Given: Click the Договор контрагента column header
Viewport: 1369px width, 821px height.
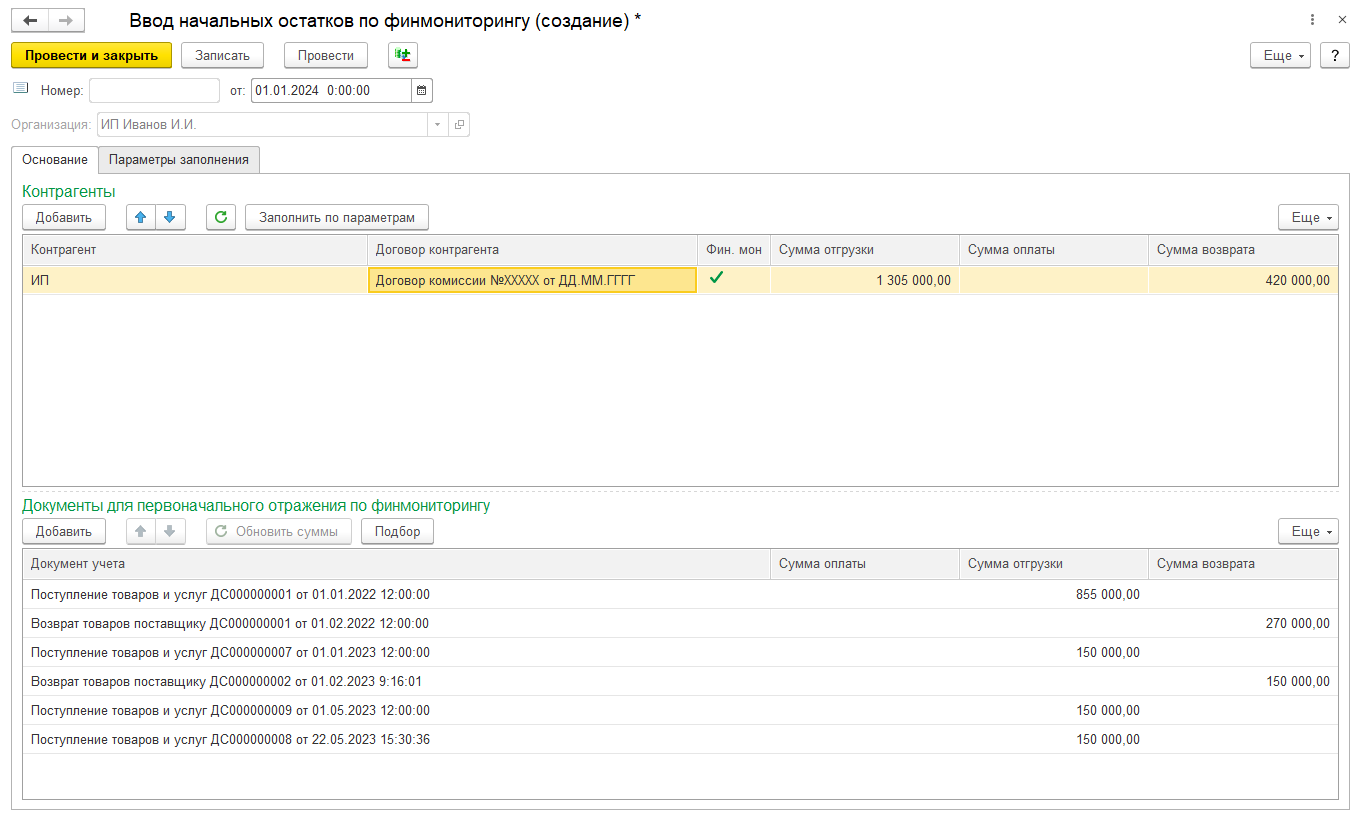Looking at the screenshot, I should [533, 250].
